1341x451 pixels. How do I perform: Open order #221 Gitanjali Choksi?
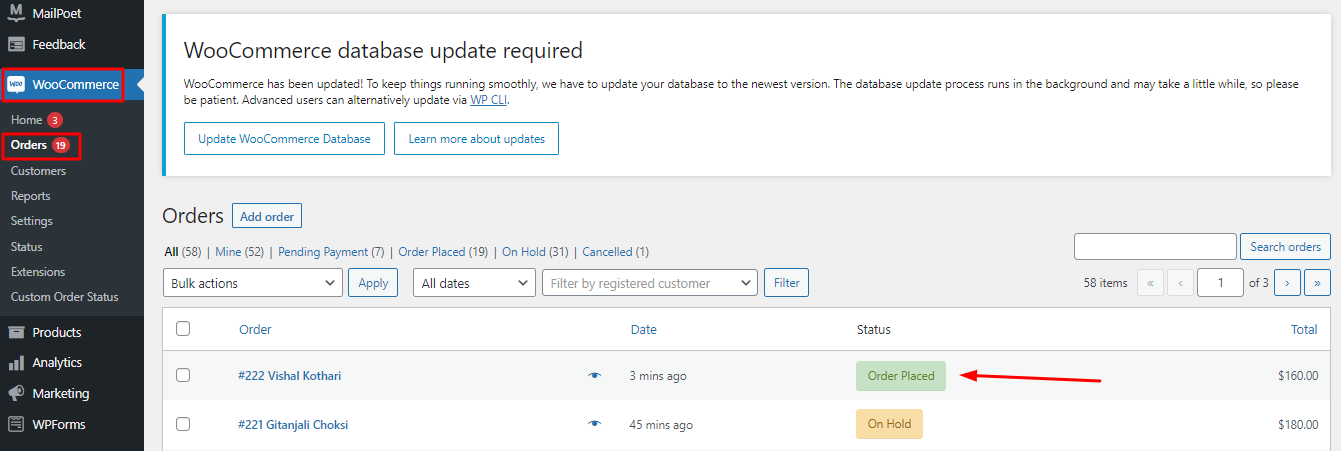tap(293, 425)
